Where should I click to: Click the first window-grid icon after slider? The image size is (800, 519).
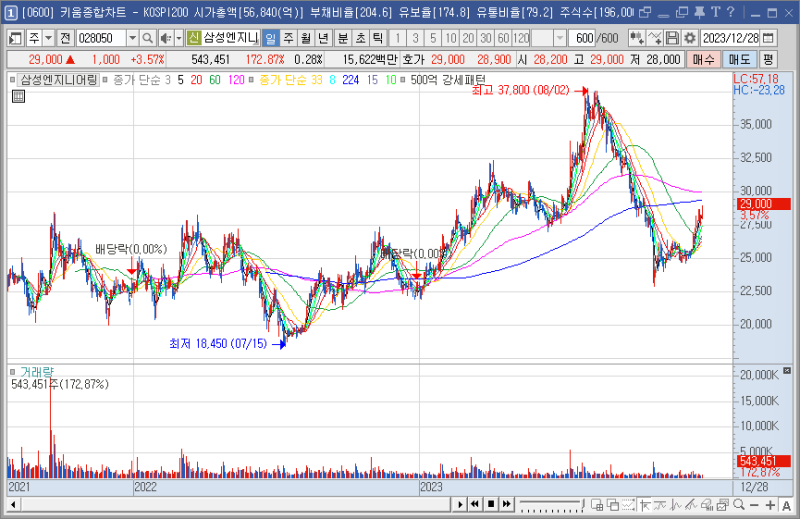(x=596, y=505)
